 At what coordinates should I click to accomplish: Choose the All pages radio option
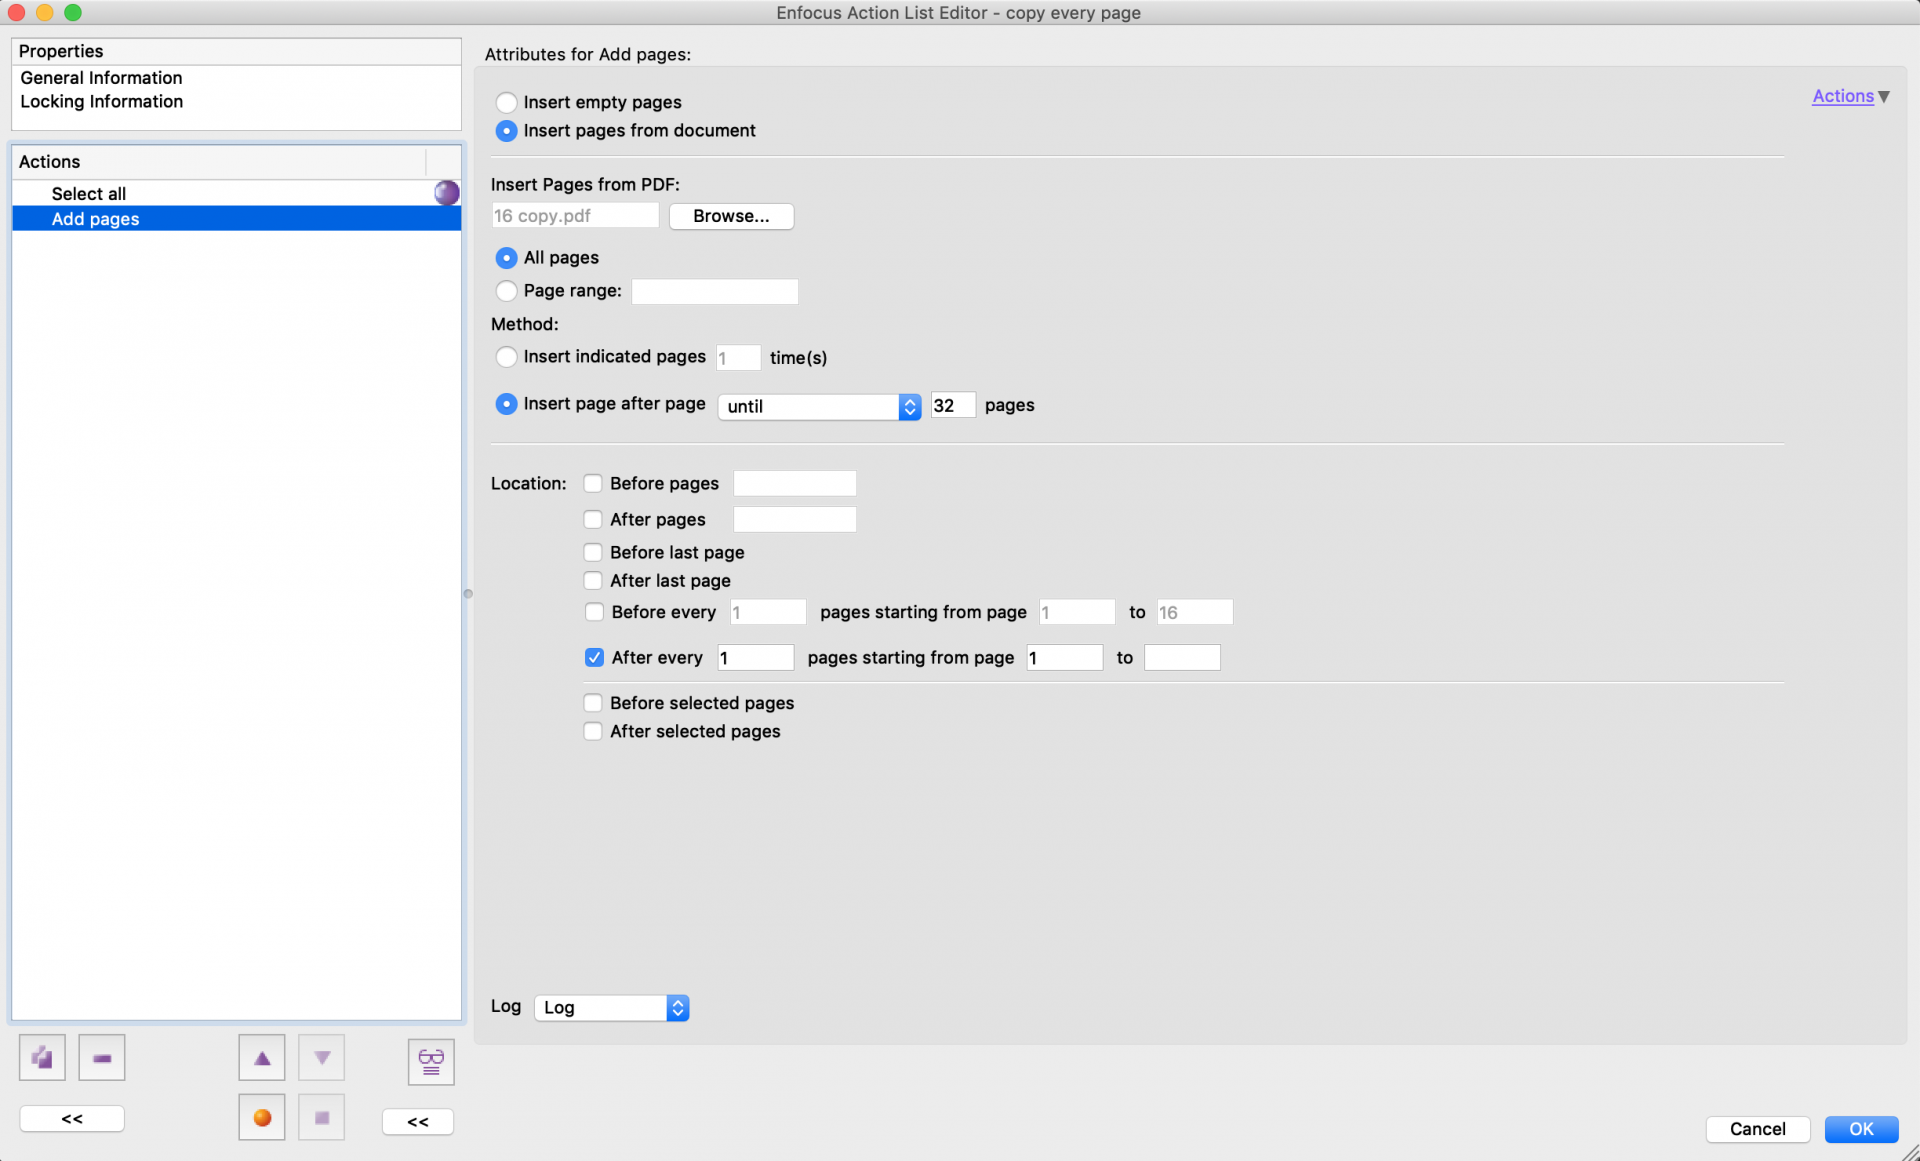pyautogui.click(x=507, y=258)
